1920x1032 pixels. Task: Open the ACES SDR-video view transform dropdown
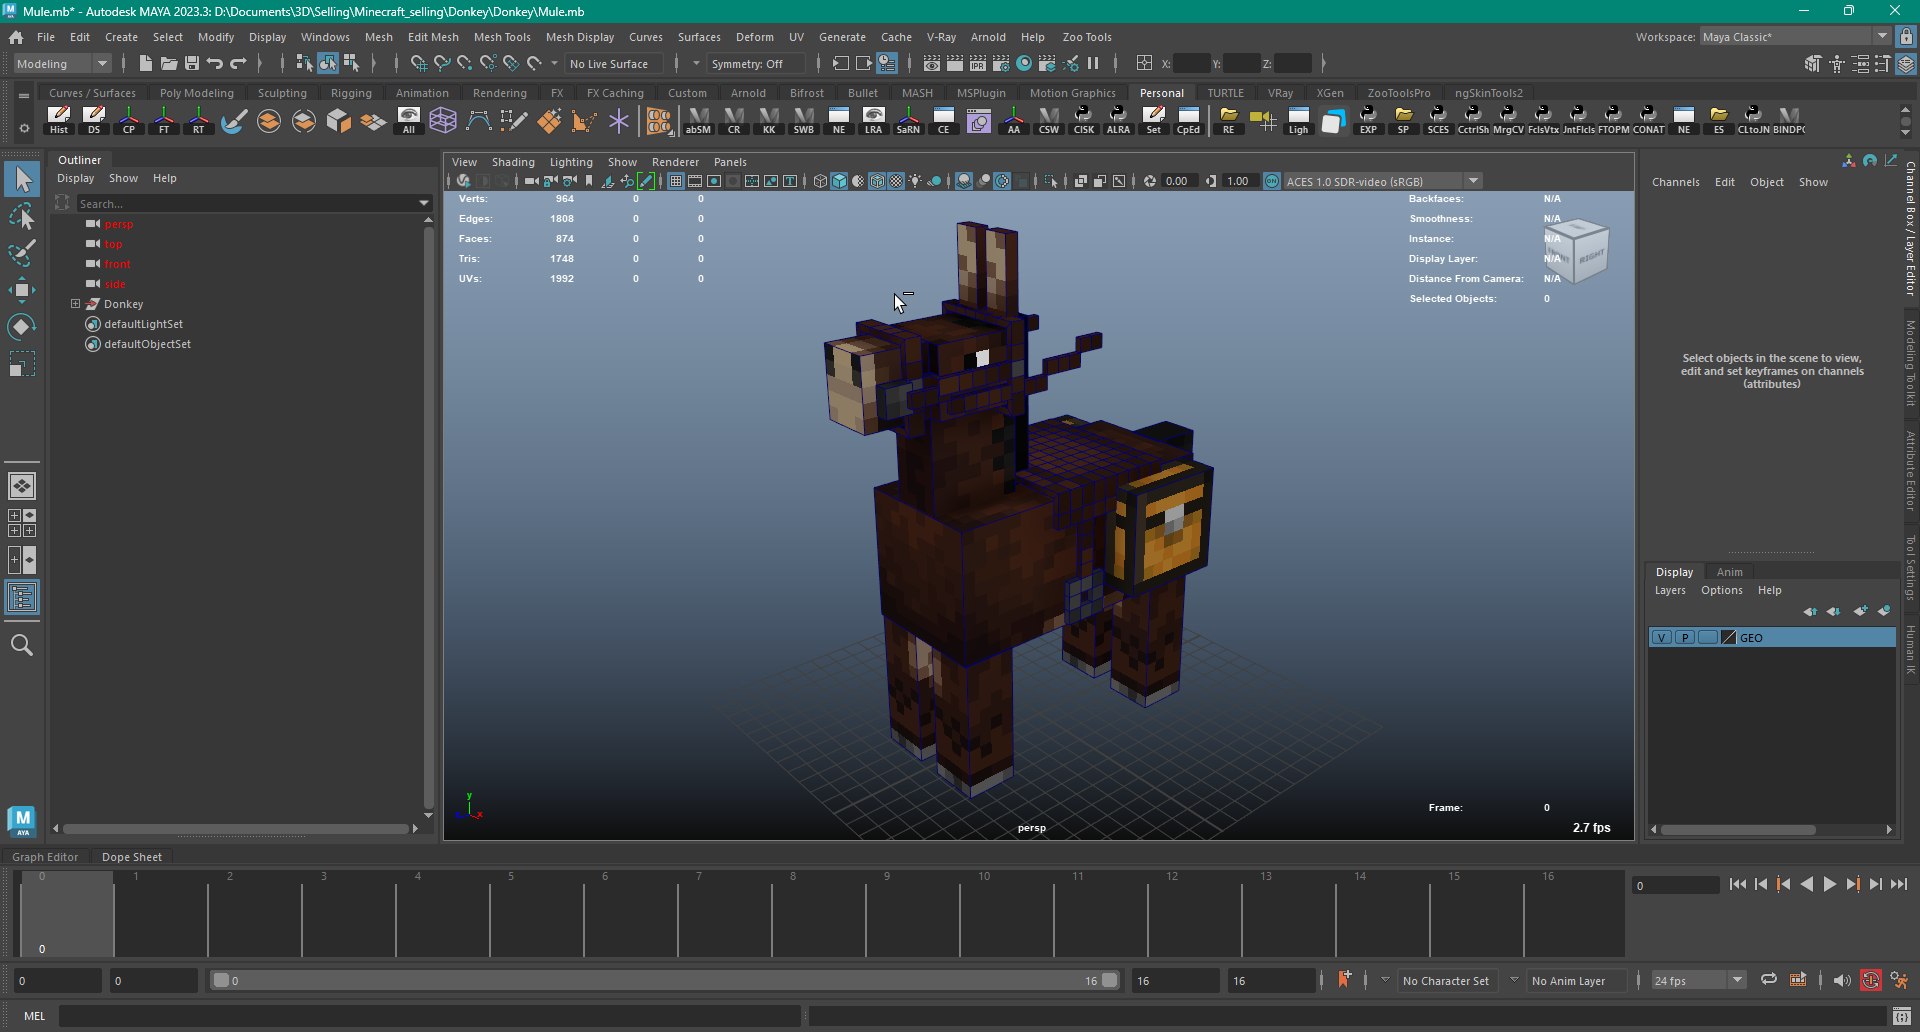(x=1382, y=181)
